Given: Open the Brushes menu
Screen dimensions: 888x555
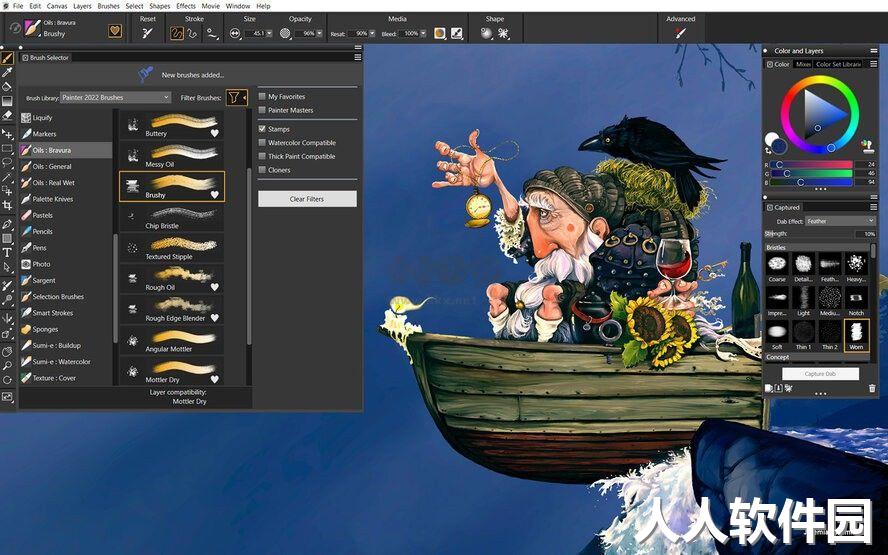Looking at the screenshot, I should click(x=108, y=6).
